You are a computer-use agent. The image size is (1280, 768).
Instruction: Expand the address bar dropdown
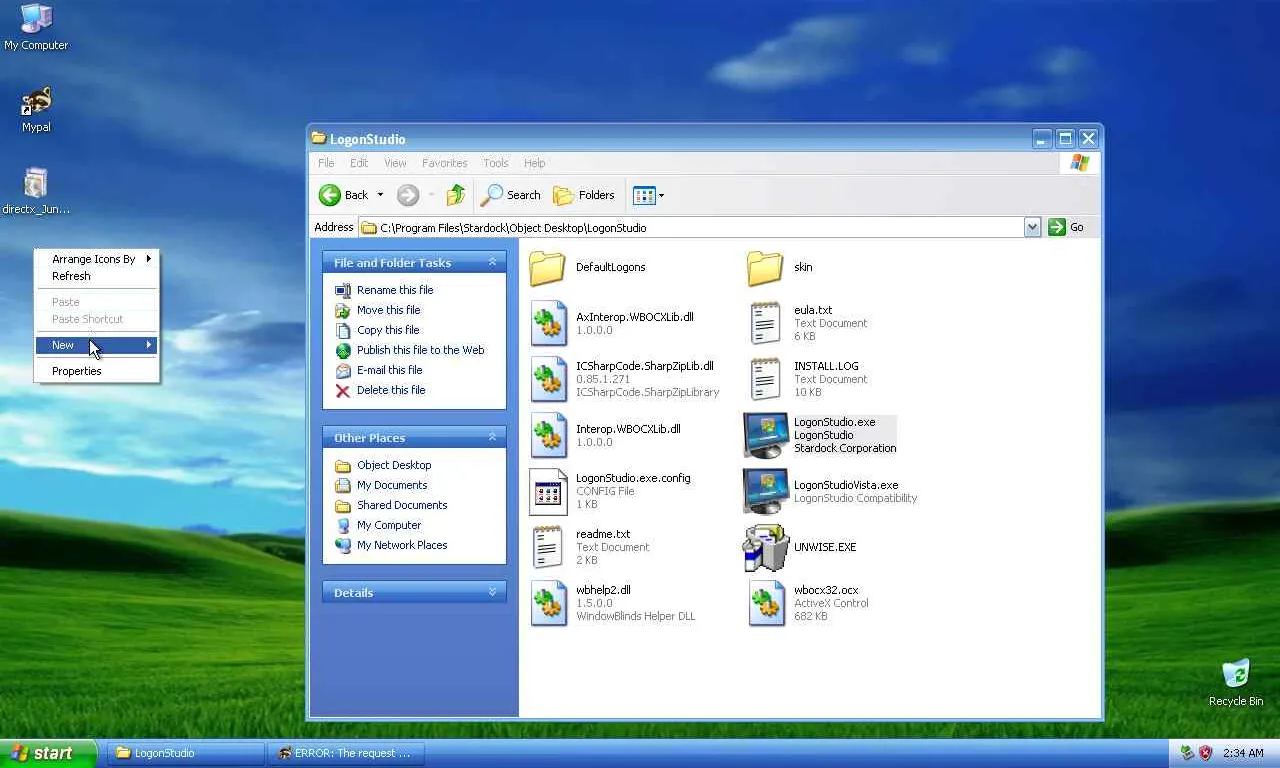(x=1032, y=228)
